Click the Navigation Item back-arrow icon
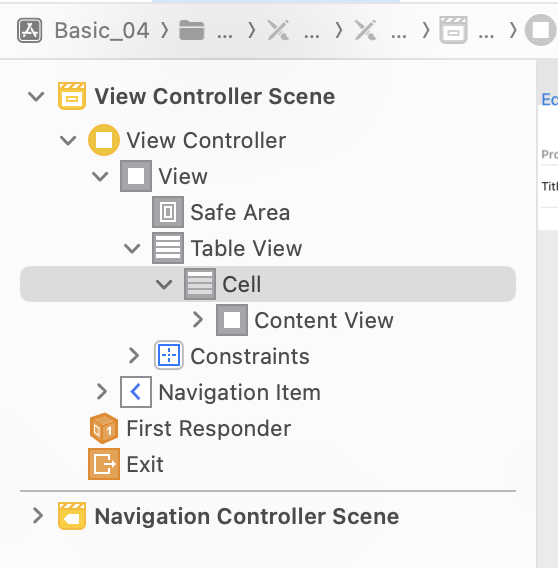The height and width of the screenshot is (568, 558). pos(136,392)
